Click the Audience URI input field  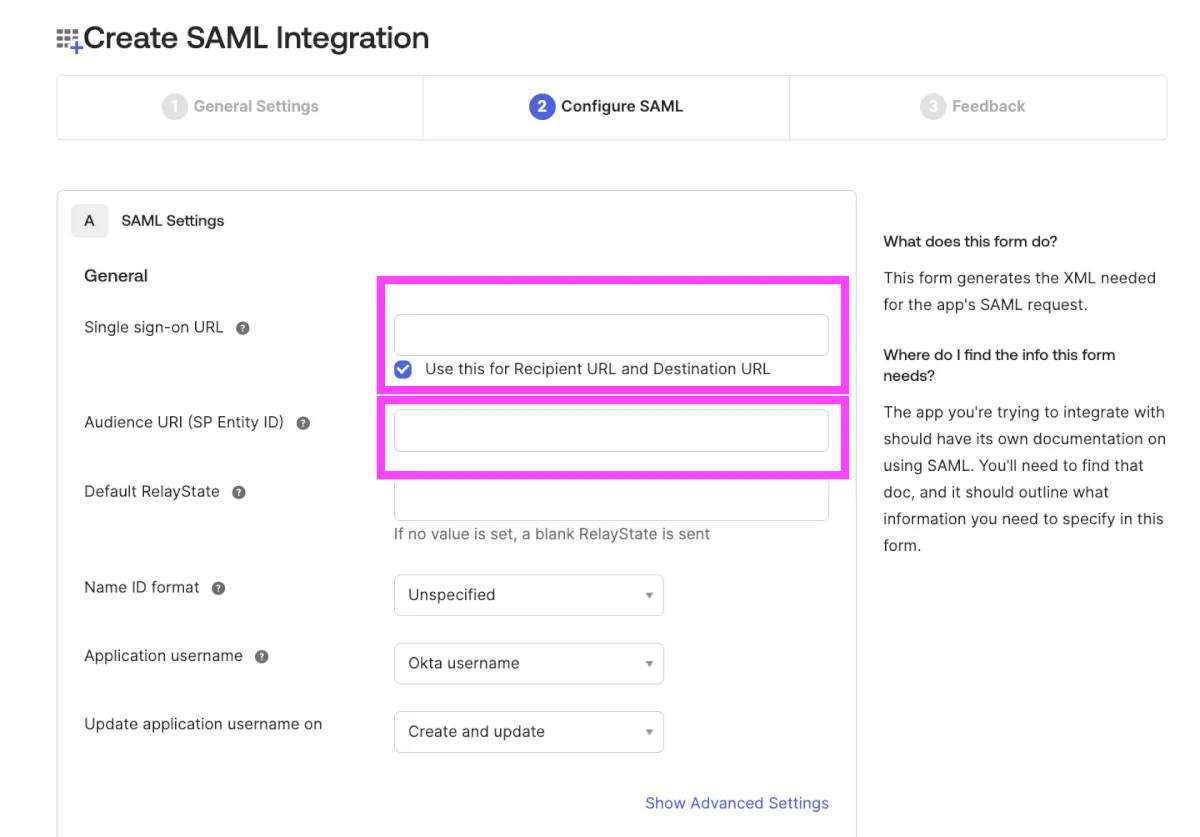tap(611, 431)
